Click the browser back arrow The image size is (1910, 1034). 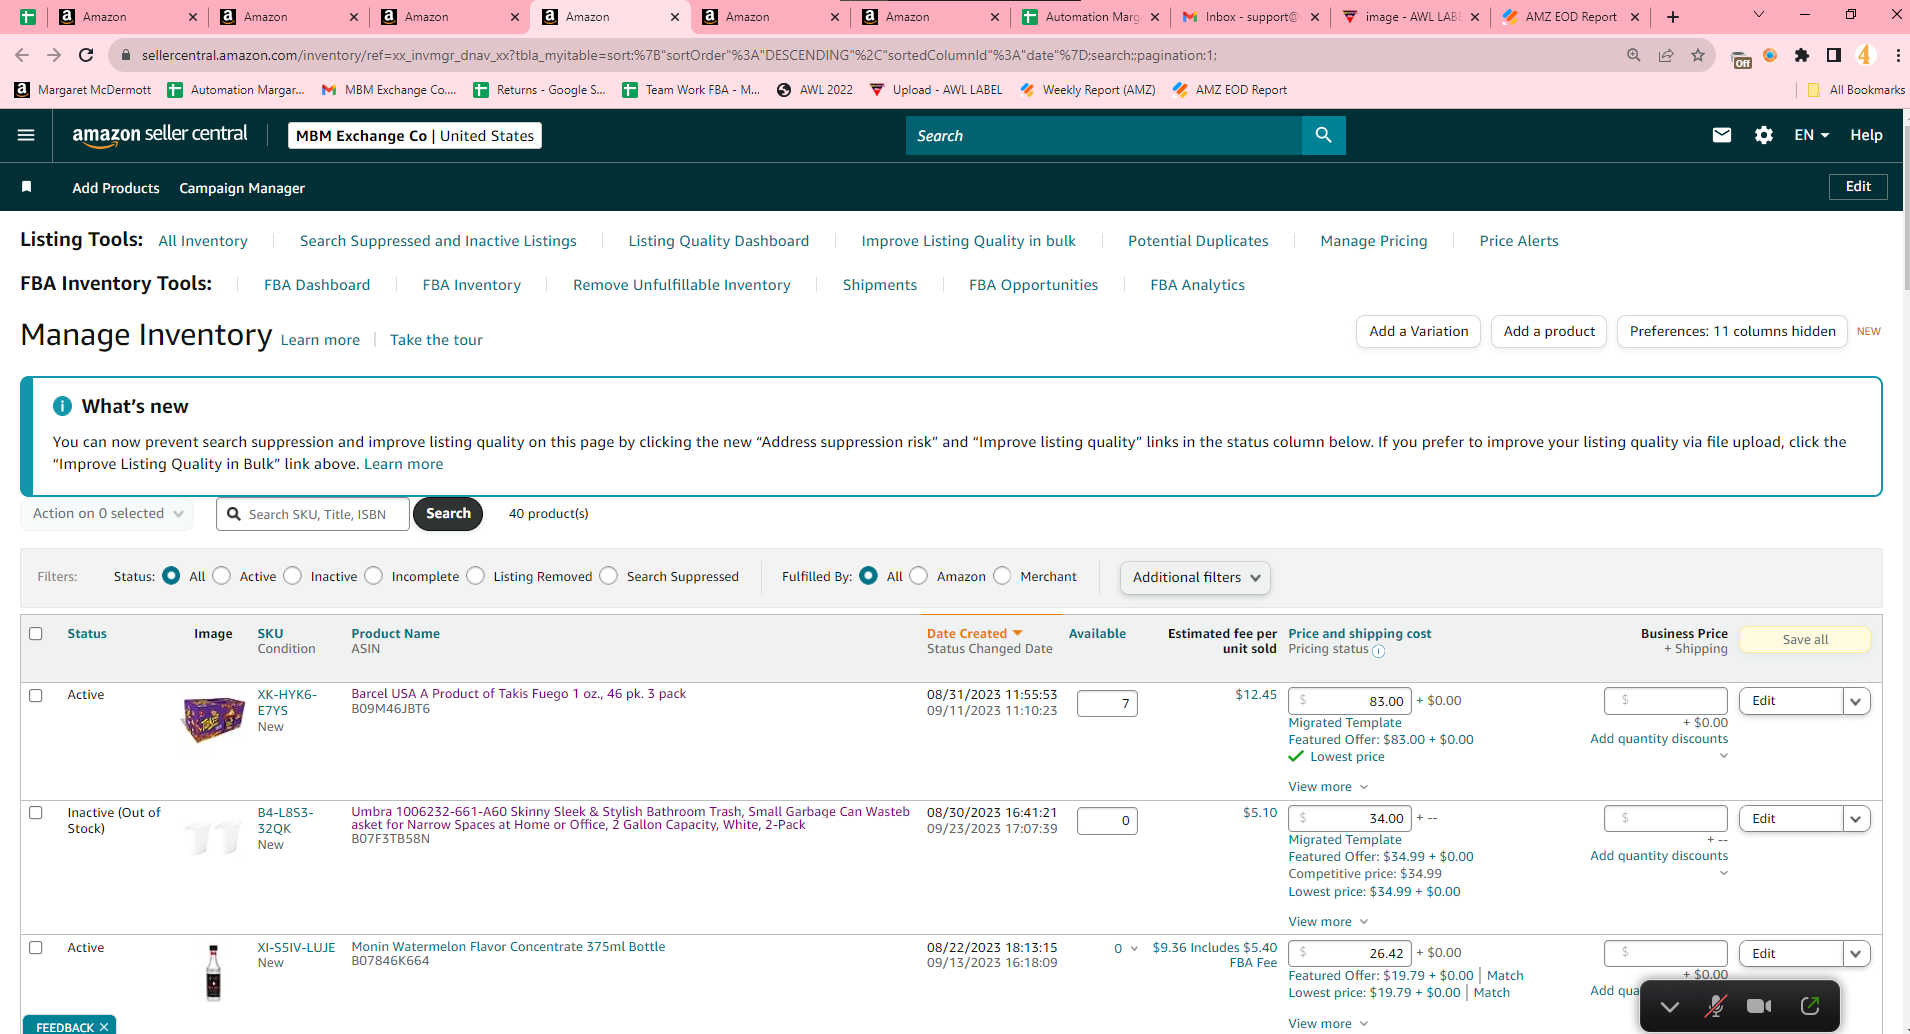[22, 55]
